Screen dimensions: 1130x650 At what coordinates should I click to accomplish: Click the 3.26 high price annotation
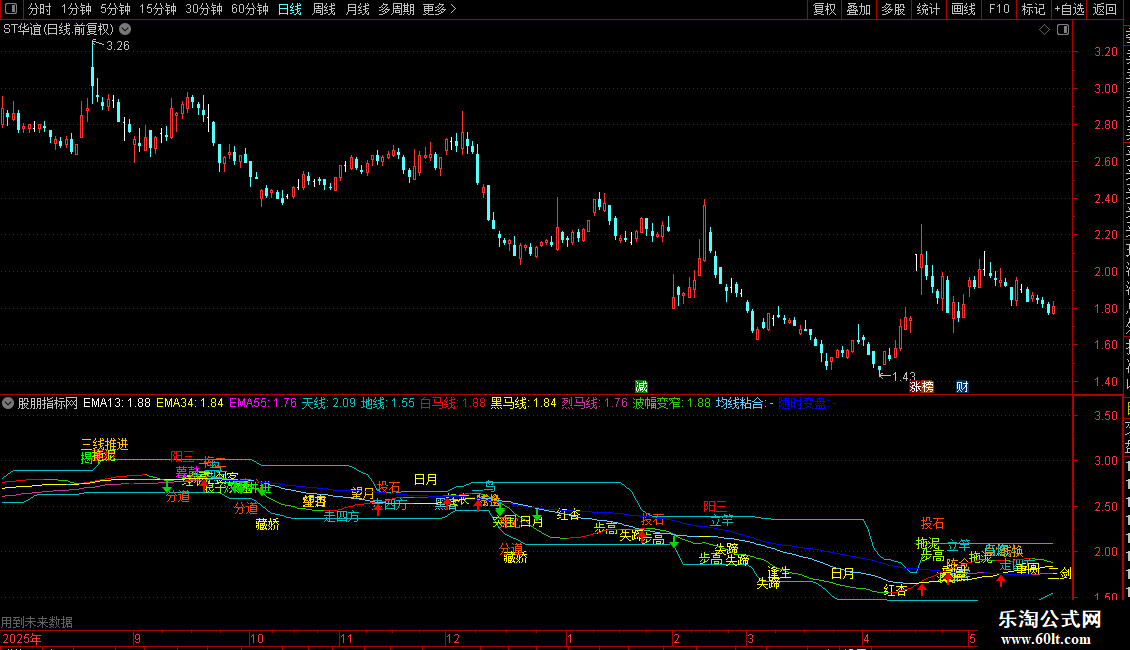pyautogui.click(x=117, y=46)
